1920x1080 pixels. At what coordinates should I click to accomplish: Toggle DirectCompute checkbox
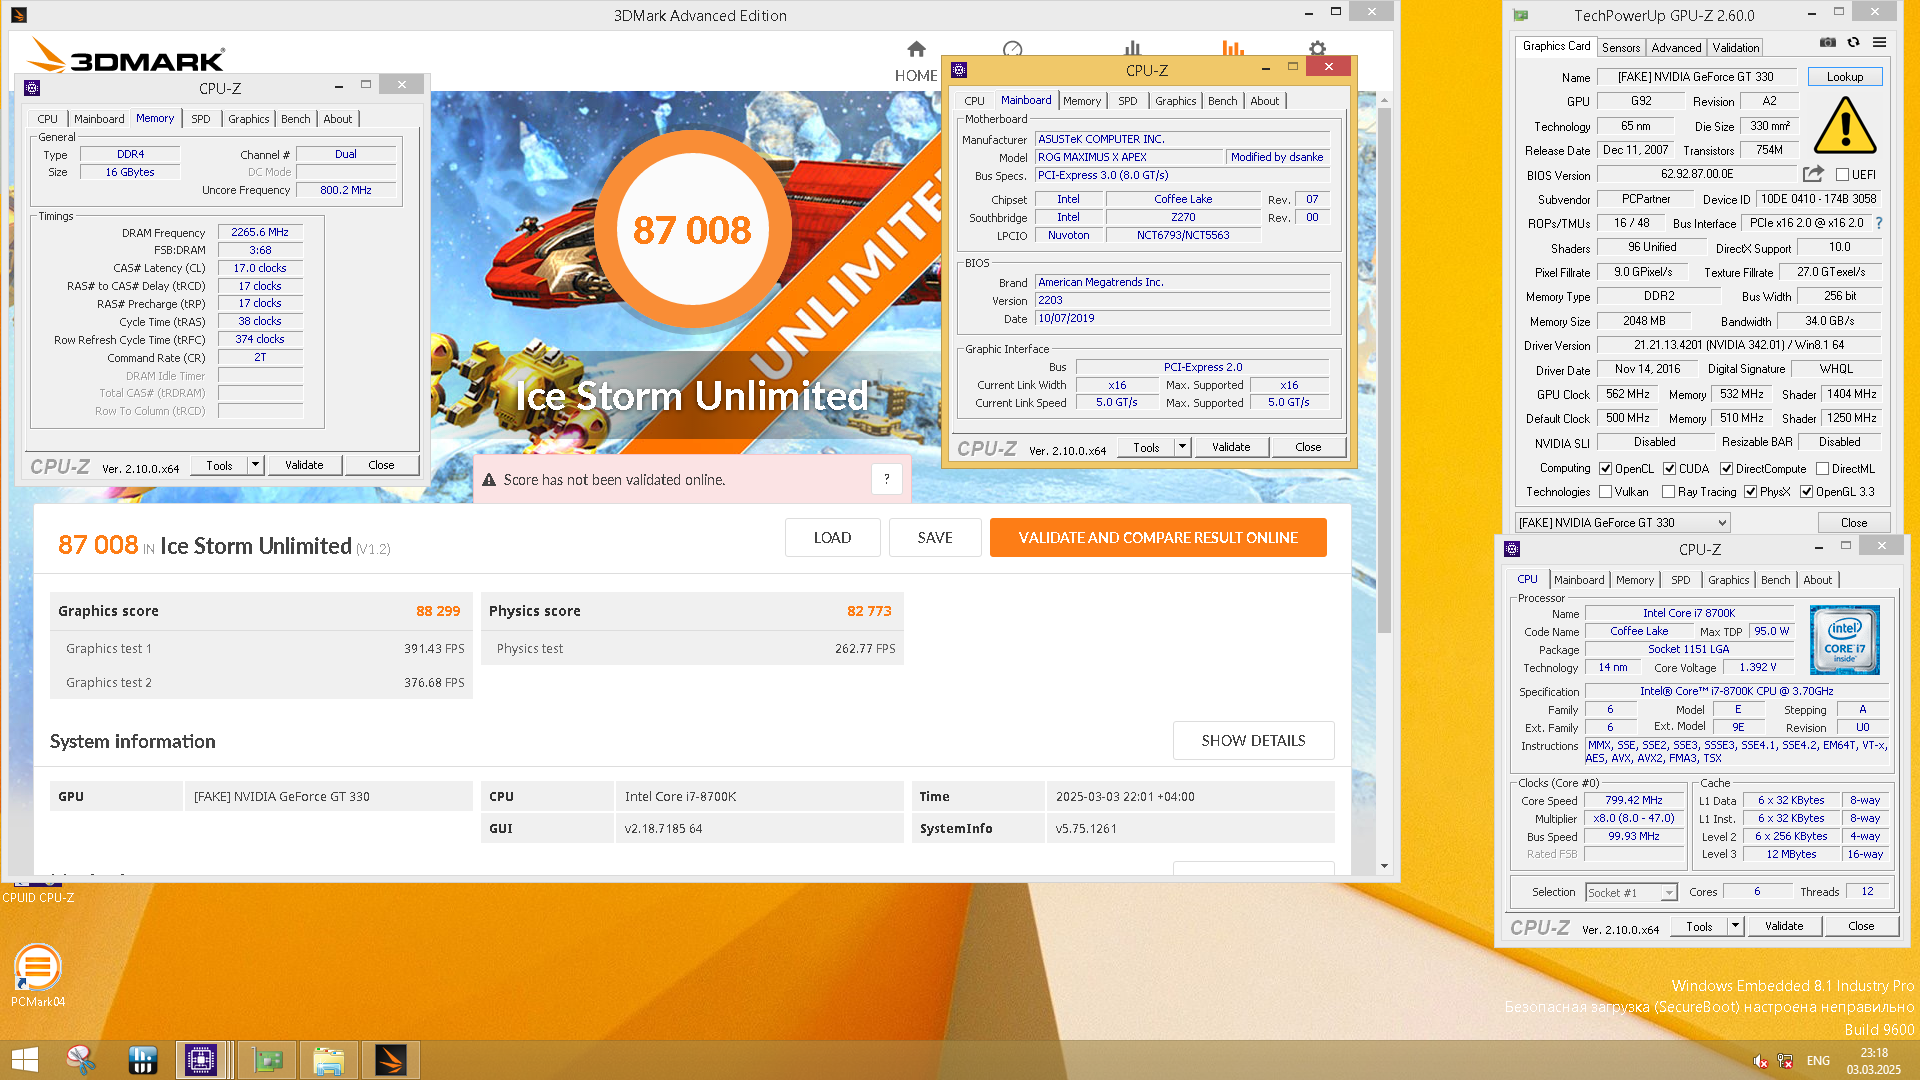tap(1726, 469)
